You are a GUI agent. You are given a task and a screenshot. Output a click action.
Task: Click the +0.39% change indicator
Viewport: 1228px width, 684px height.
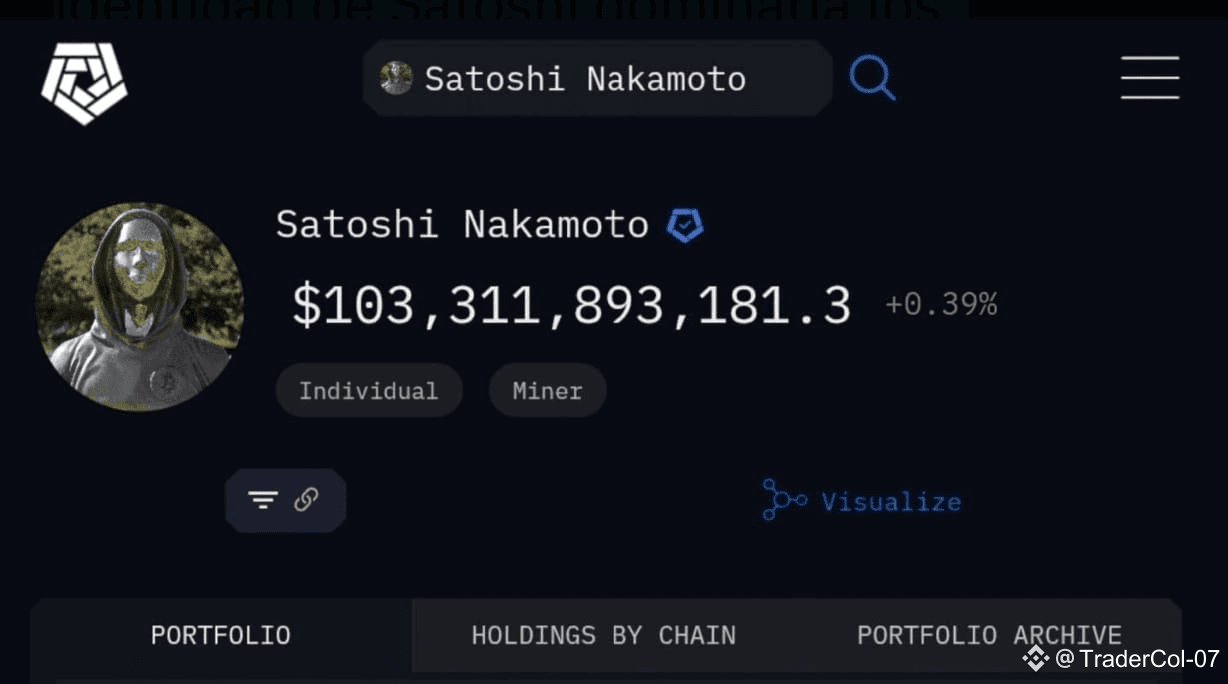939,303
